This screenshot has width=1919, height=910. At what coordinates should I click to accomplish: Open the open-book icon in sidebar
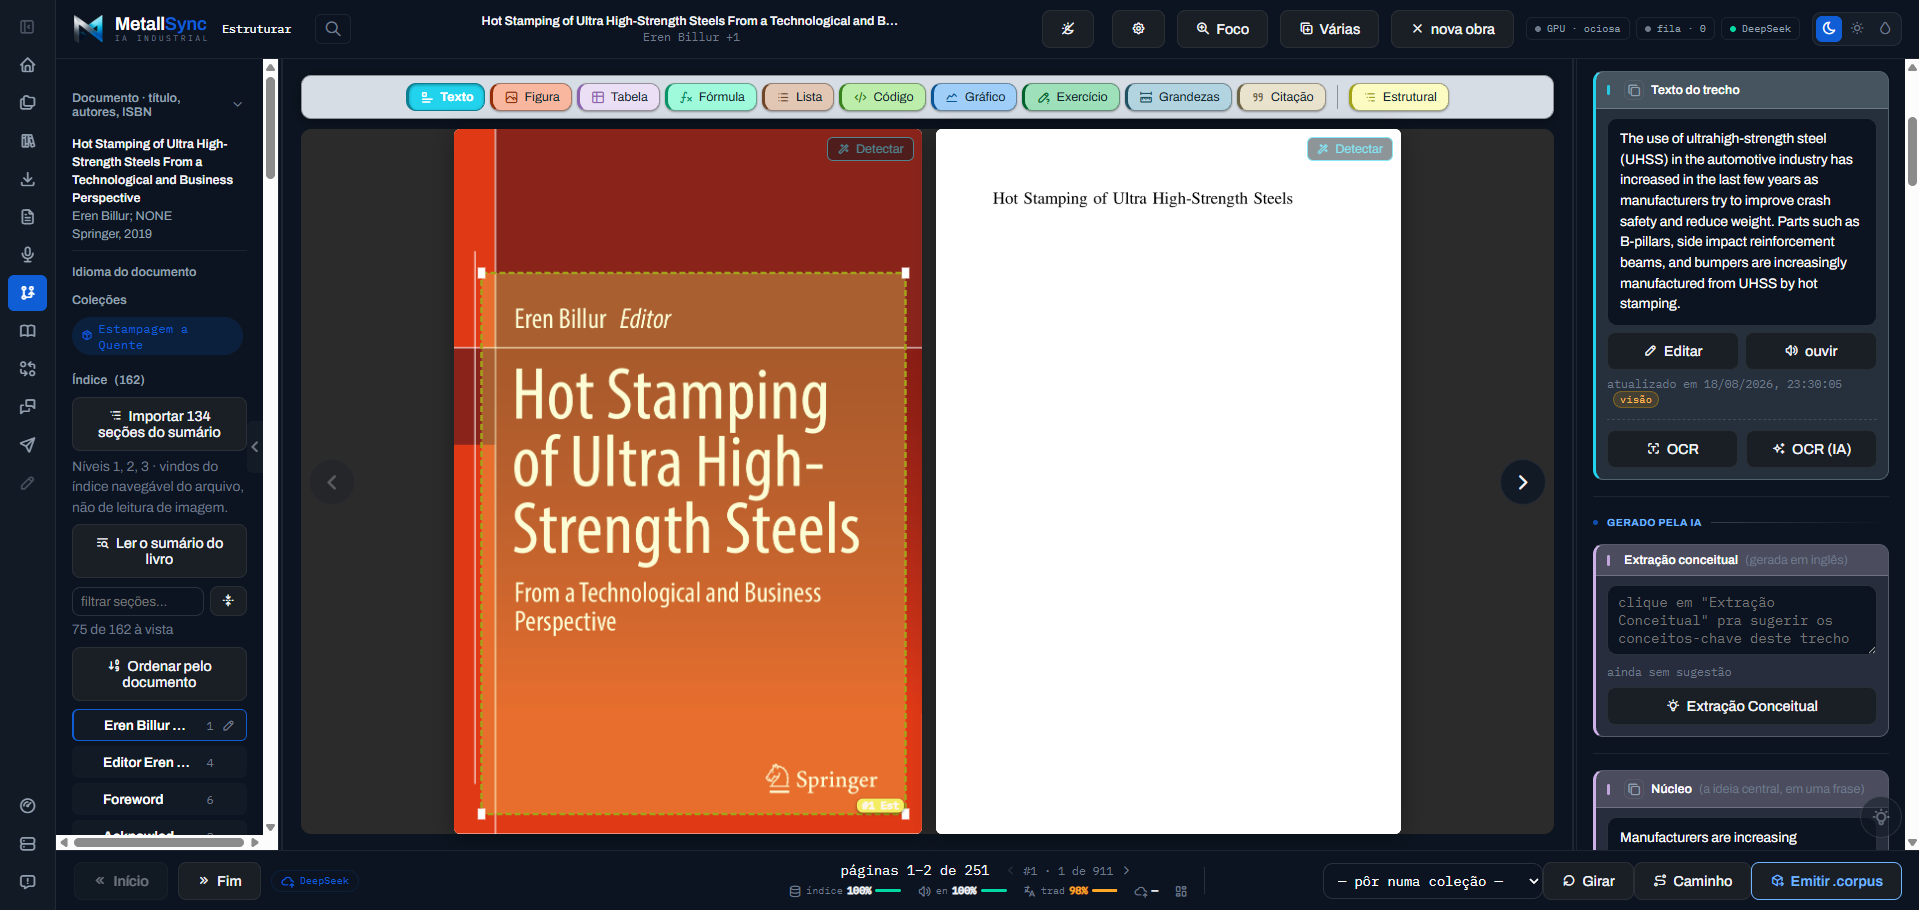28,331
